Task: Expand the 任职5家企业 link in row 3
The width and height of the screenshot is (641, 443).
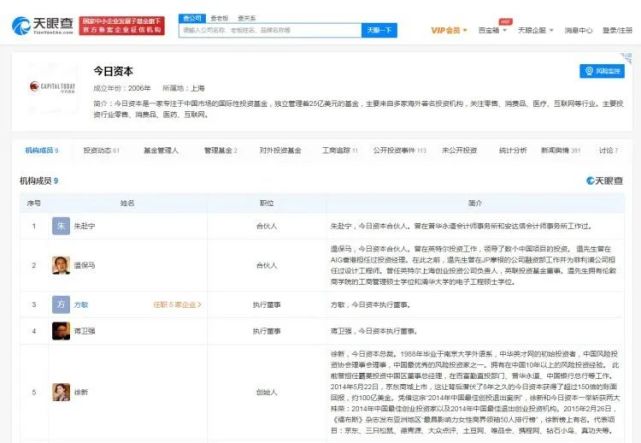Action: tap(177, 305)
